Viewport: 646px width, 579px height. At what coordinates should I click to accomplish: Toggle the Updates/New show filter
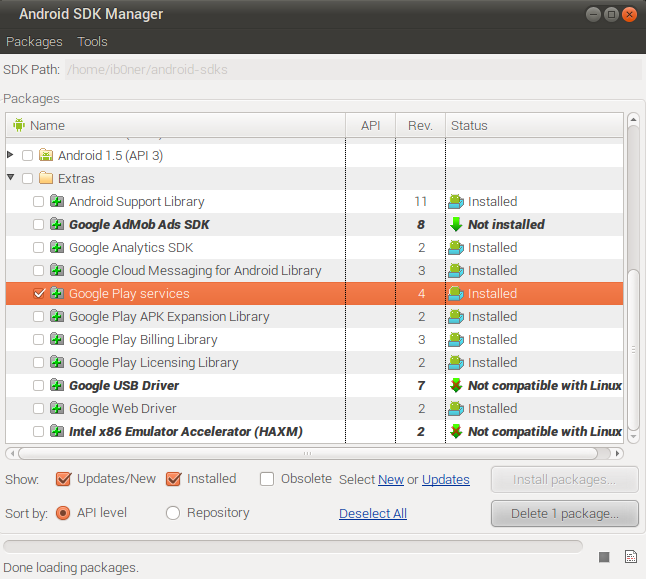coord(63,479)
